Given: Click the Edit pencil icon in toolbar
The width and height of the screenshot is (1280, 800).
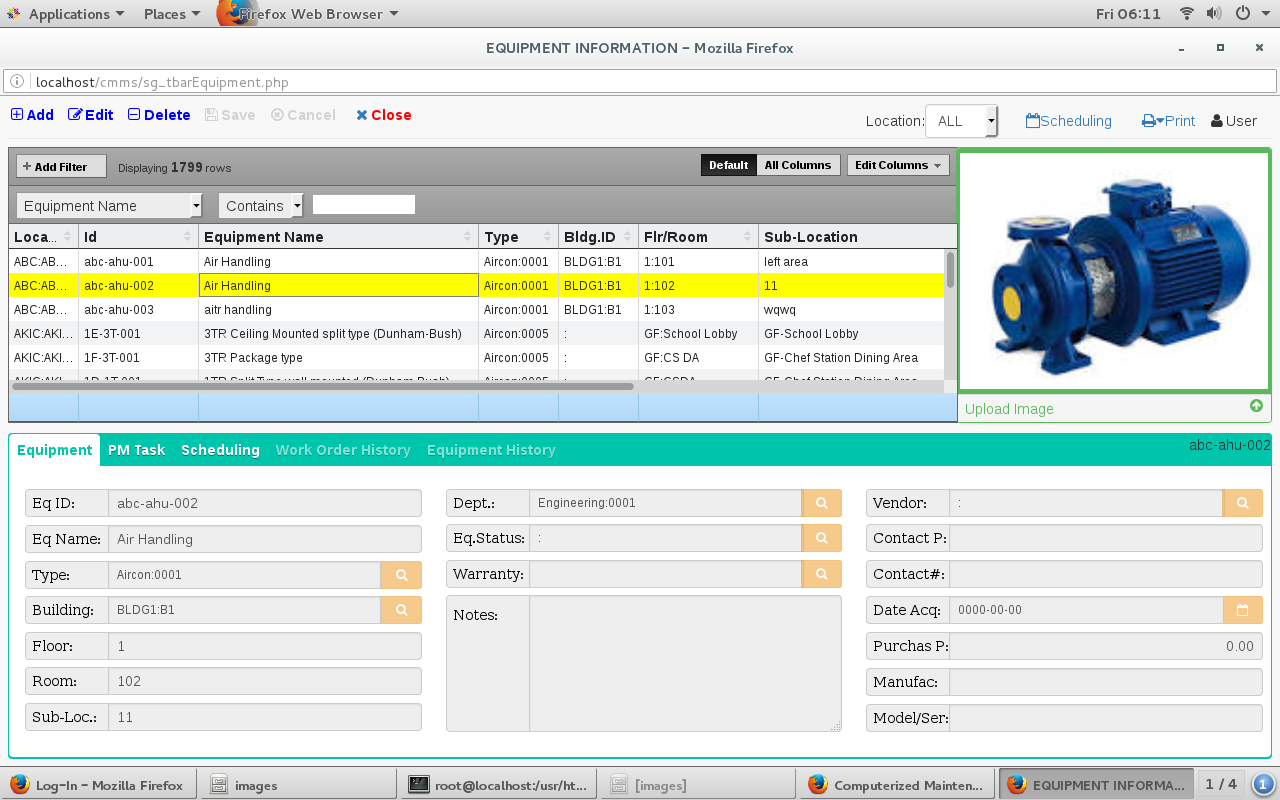Looking at the screenshot, I should coord(75,115).
